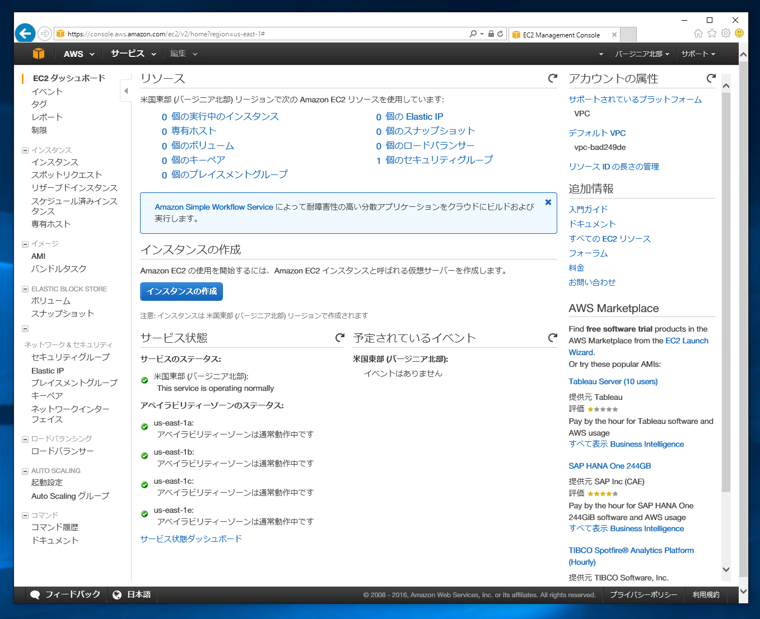
Task: Collapse the left navigation pane arrow
Action: [x=126, y=91]
